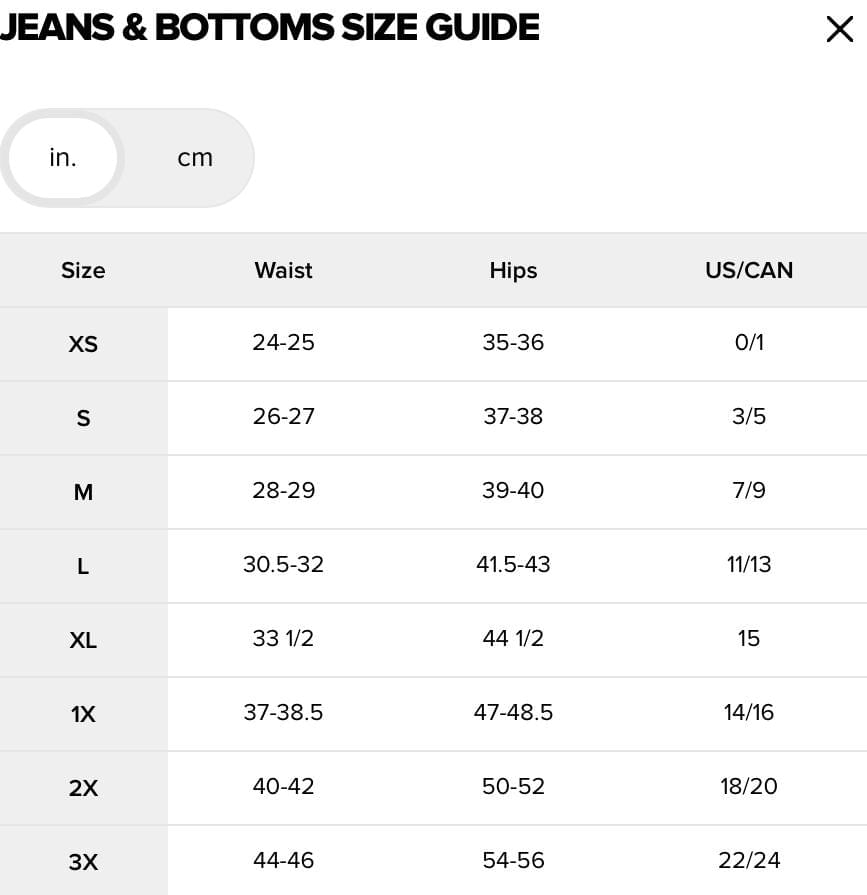Screen dimensions: 867x895
Task: Switch units to cm
Action: [195, 158]
